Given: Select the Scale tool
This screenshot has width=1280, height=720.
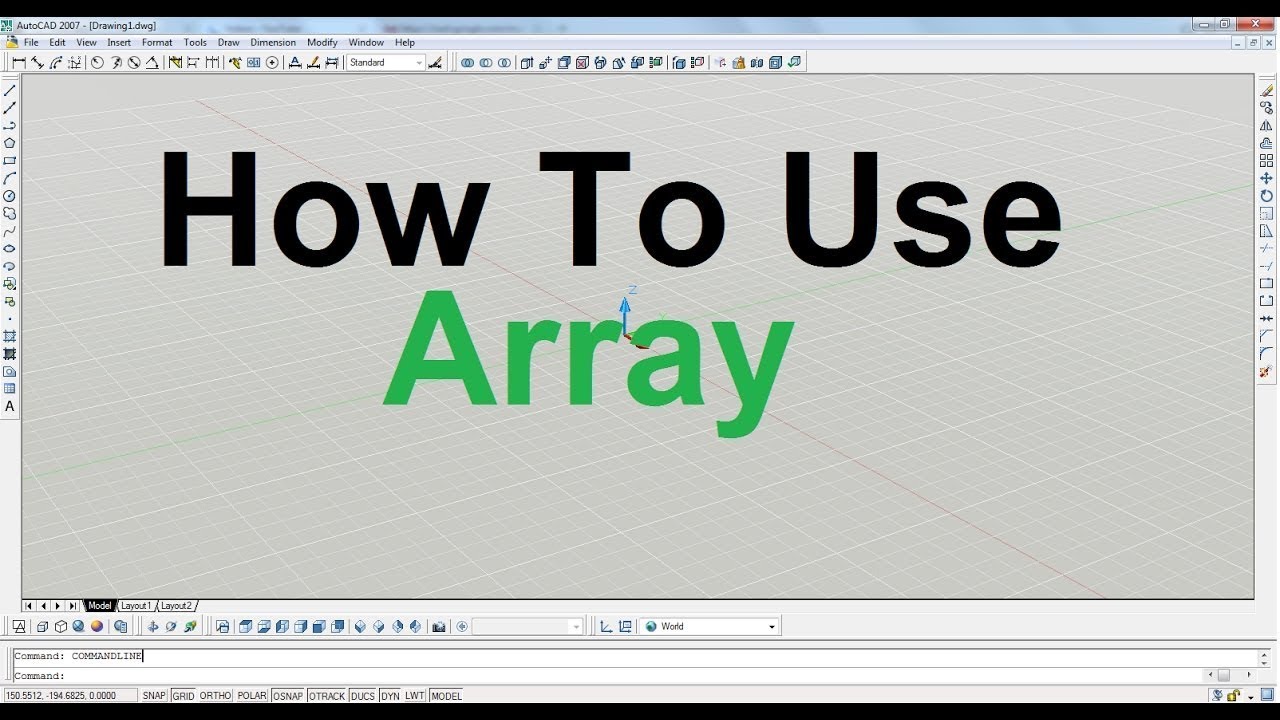Looking at the screenshot, I should 1266,213.
